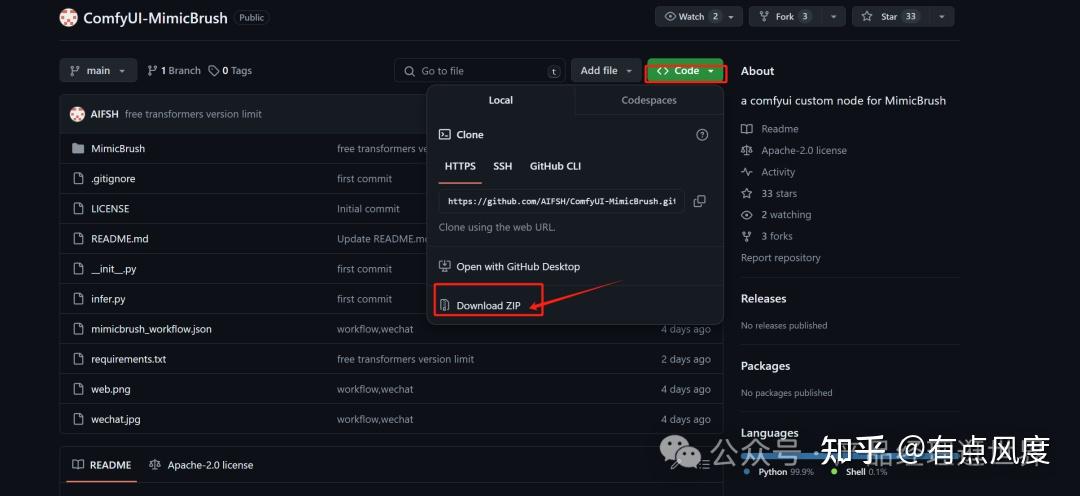Switch to the Codespaces tab

coord(649,100)
